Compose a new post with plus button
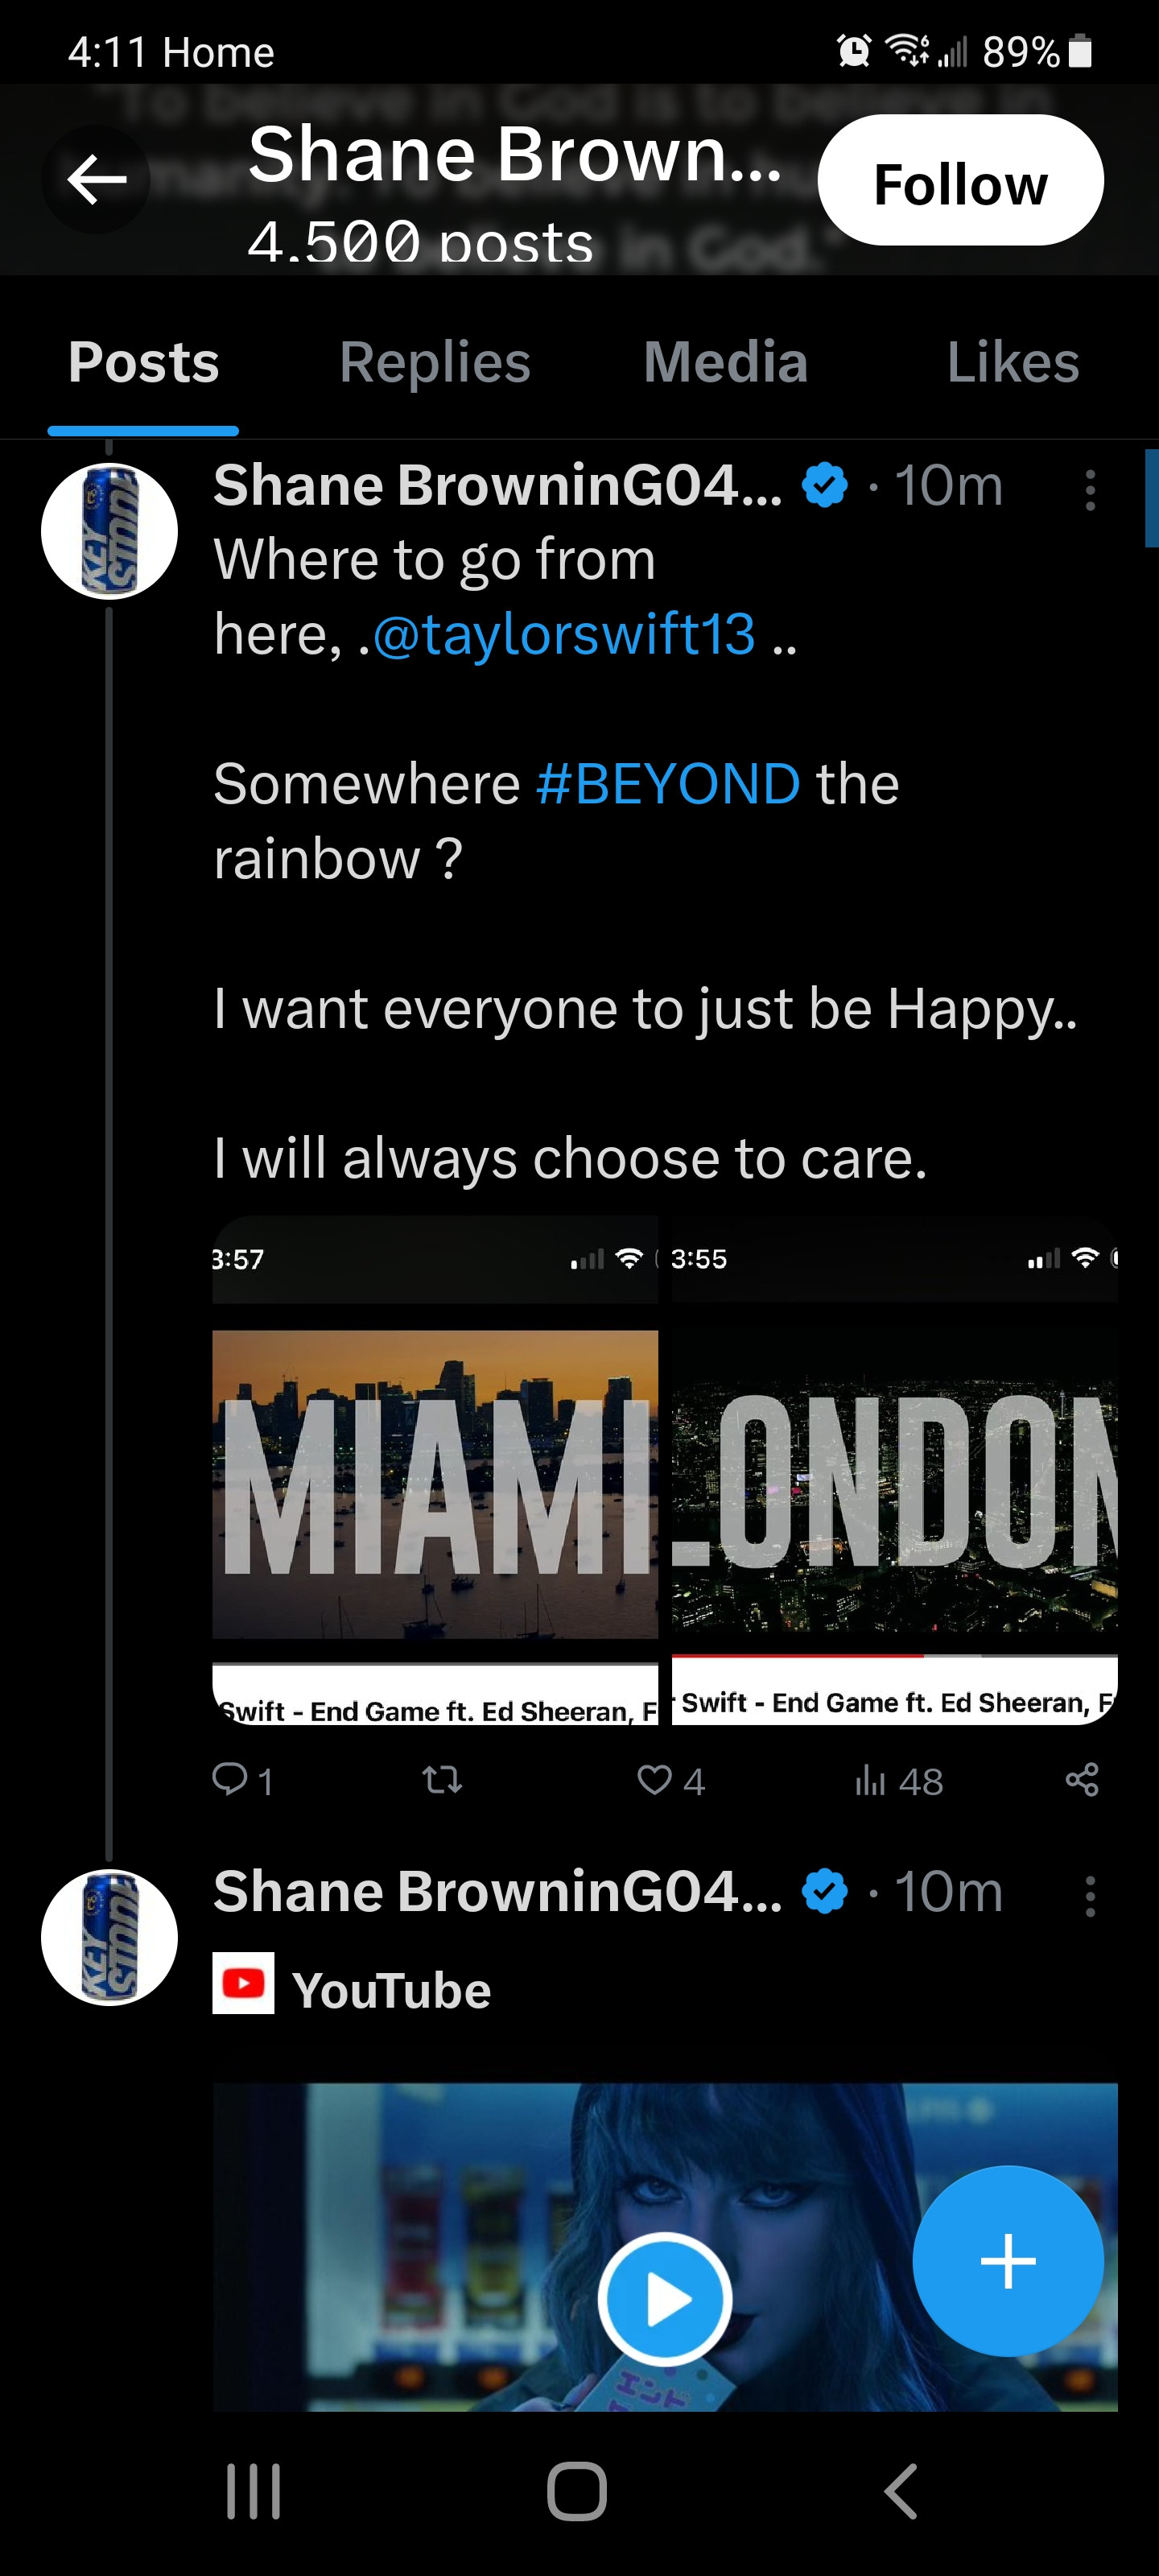This screenshot has height=2576, width=1159. (1008, 2261)
